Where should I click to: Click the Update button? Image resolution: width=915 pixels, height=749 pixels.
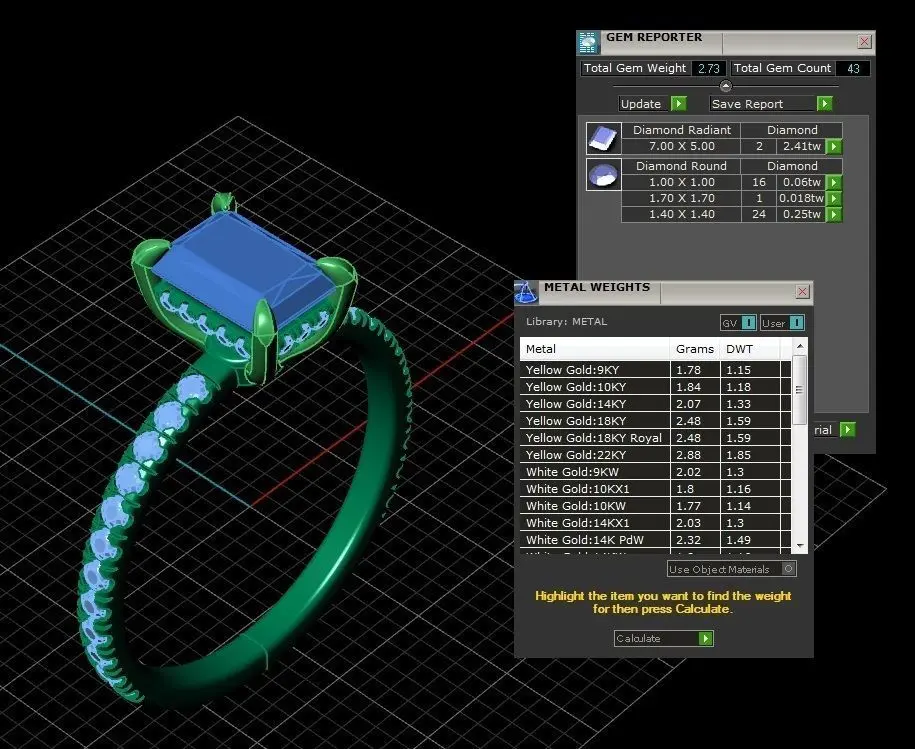click(653, 104)
